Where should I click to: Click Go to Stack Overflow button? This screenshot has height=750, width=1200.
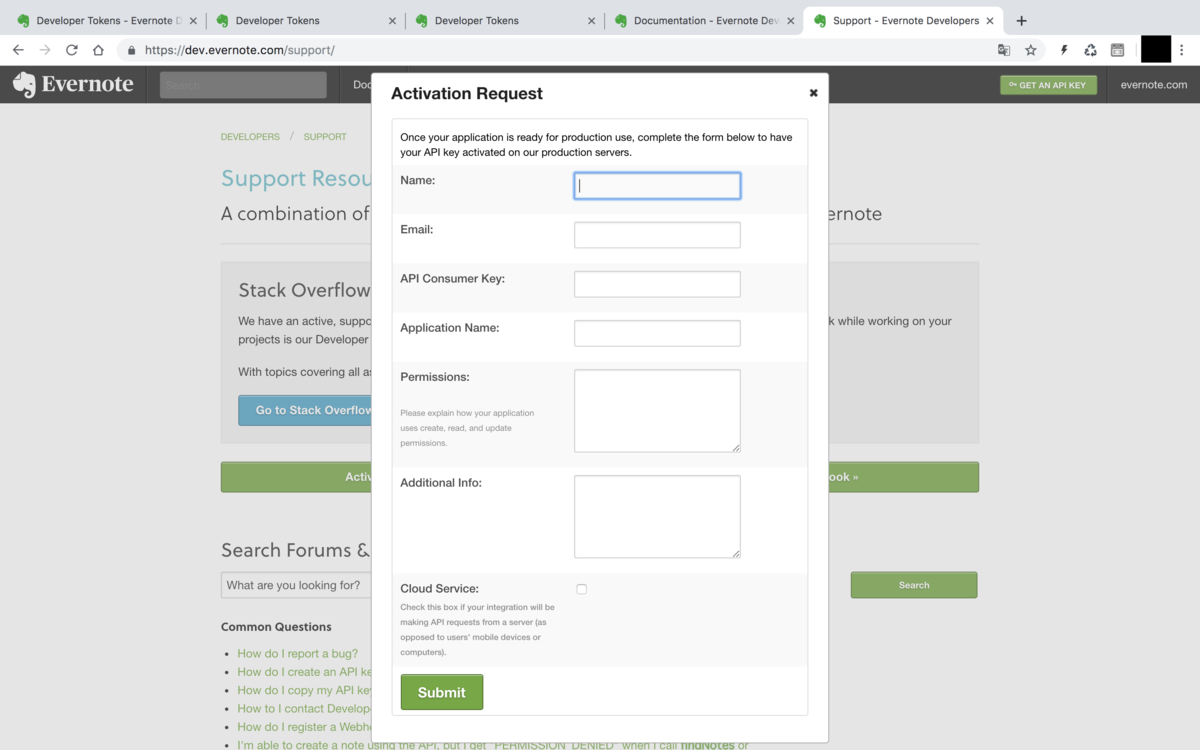305,410
